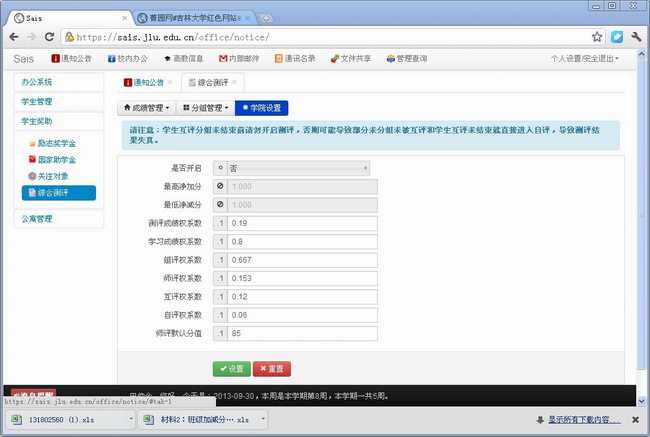Image resolution: width=650 pixels, height=437 pixels.
Task: Open 通知公告 in the top navigation bar
Action: point(71,59)
